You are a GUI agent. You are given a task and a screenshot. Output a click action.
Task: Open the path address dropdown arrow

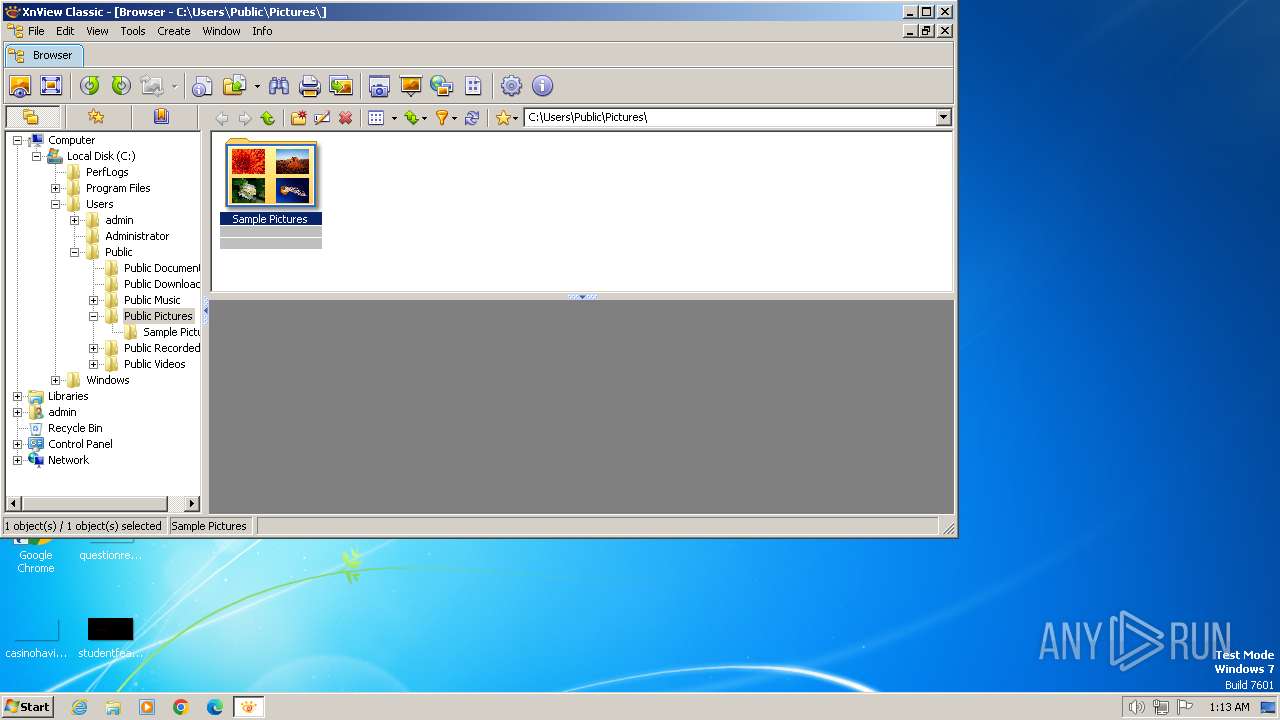[943, 118]
